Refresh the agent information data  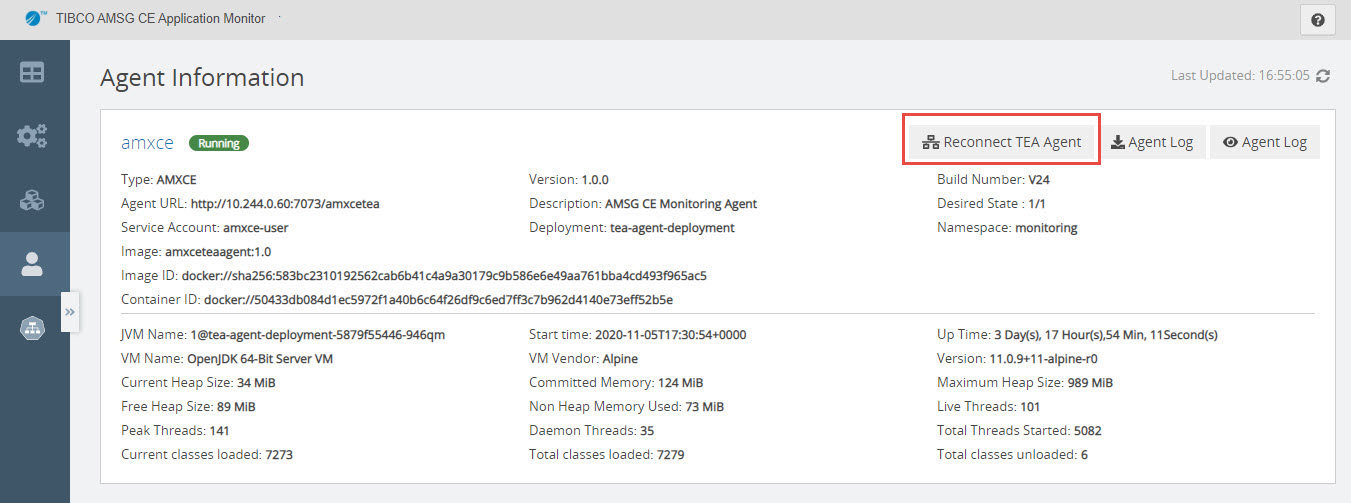pyautogui.click(x=1324, y=76)
